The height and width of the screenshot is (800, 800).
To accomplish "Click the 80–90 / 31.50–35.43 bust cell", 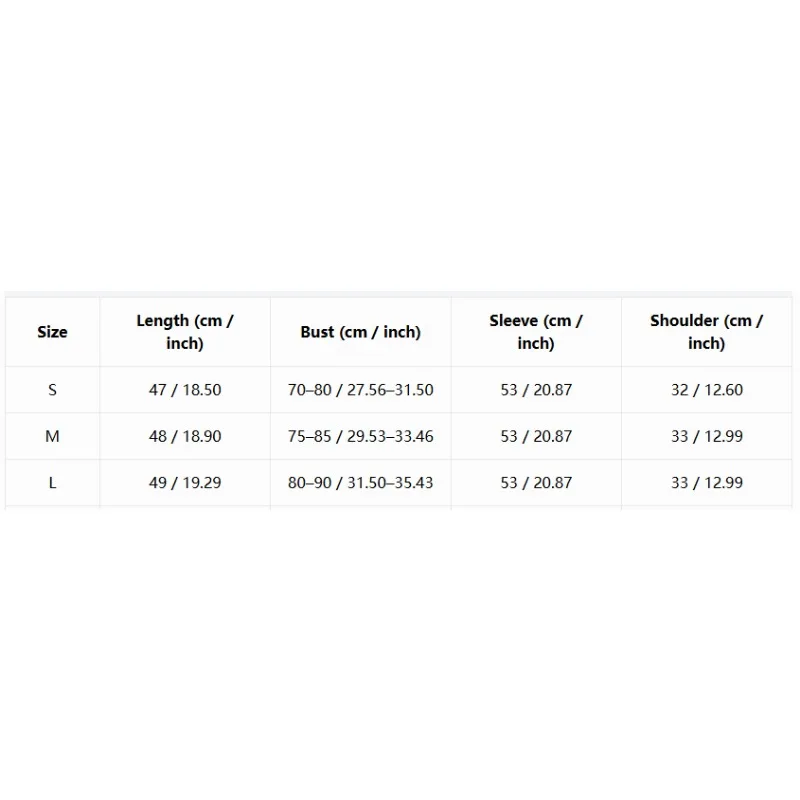I will coord(361,483).
